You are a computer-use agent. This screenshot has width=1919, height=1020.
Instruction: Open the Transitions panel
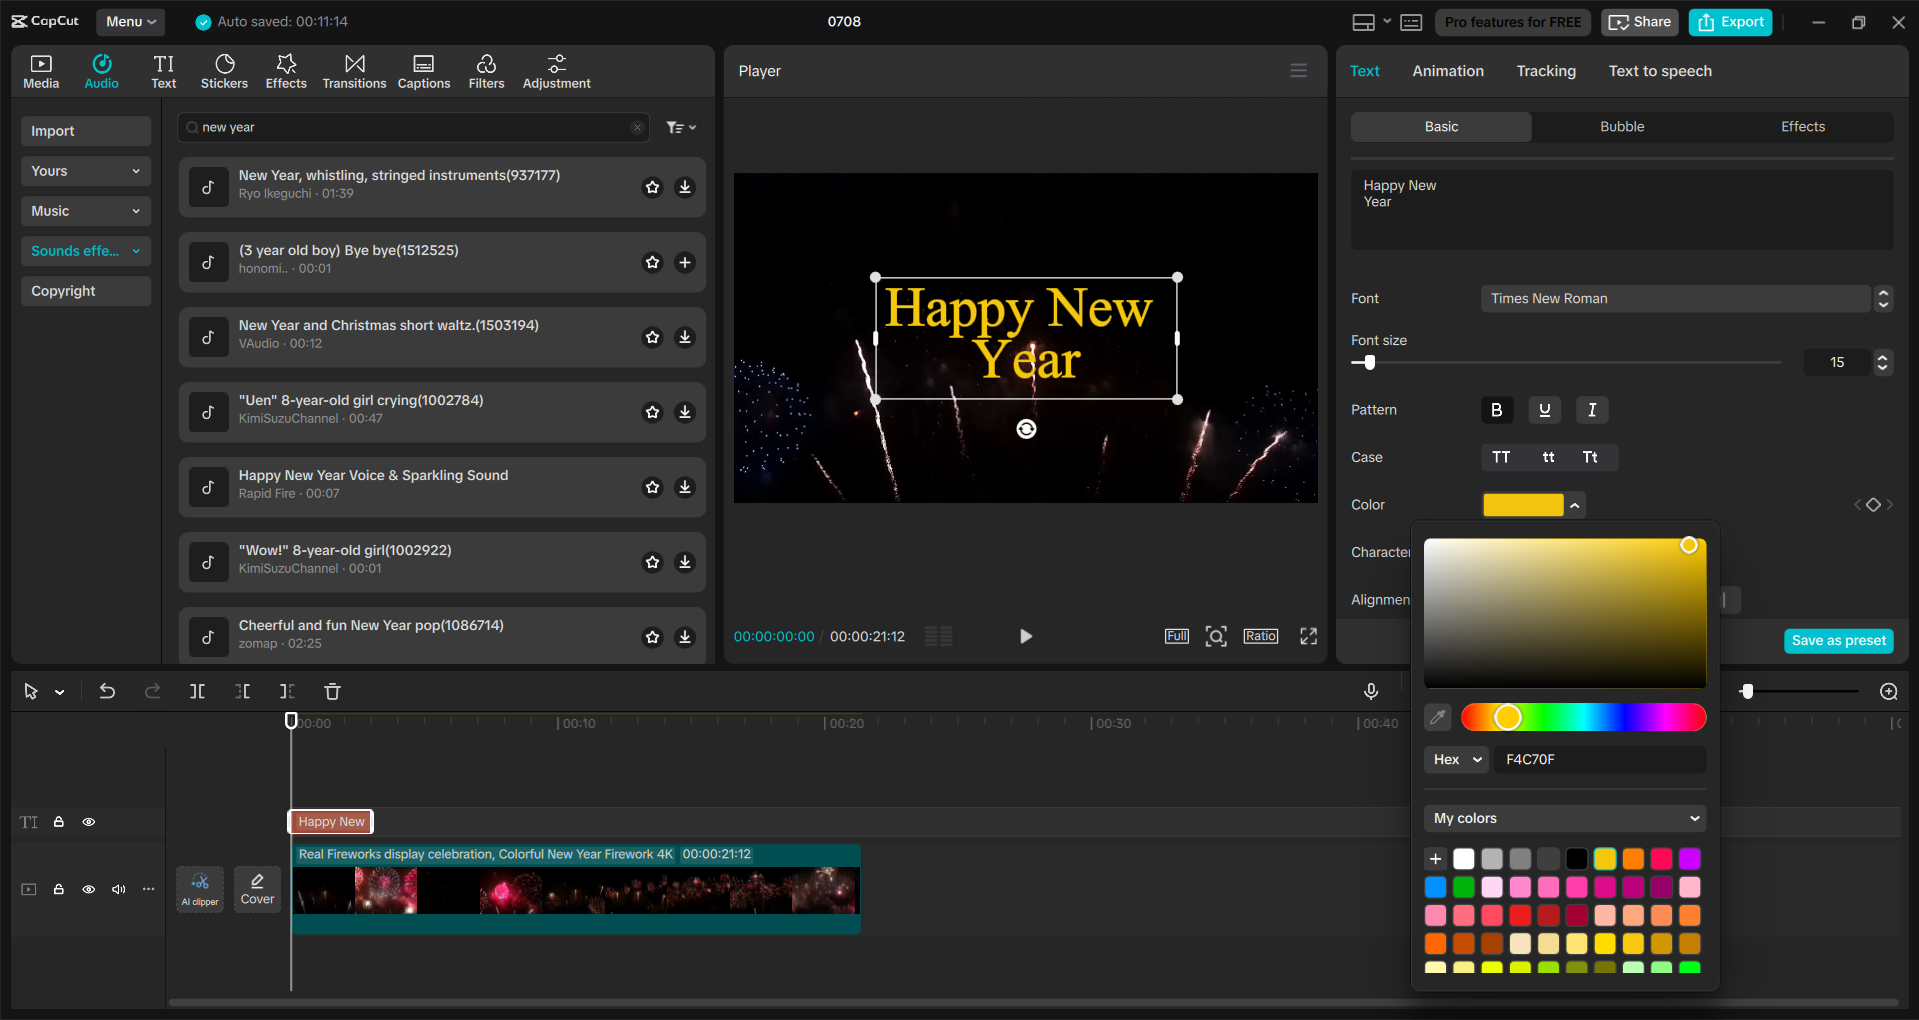click(x=354, y=70)
